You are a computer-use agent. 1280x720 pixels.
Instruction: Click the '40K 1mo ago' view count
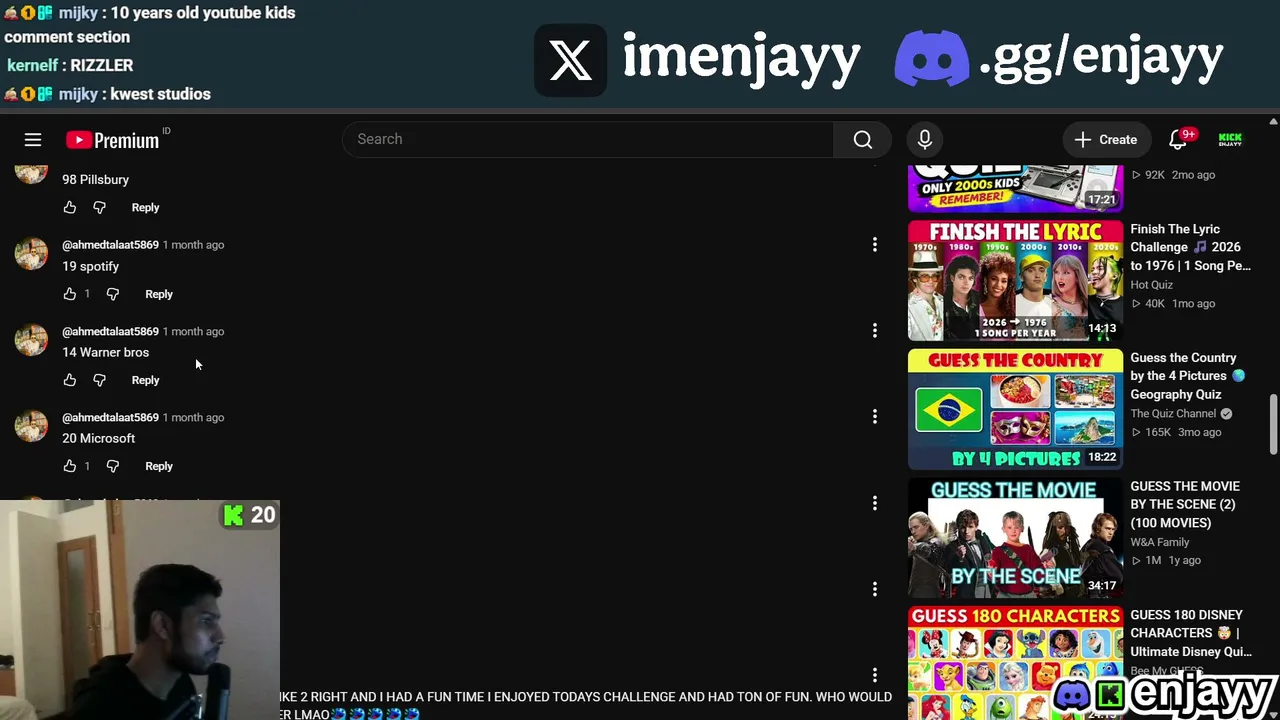click(1173, 304)
